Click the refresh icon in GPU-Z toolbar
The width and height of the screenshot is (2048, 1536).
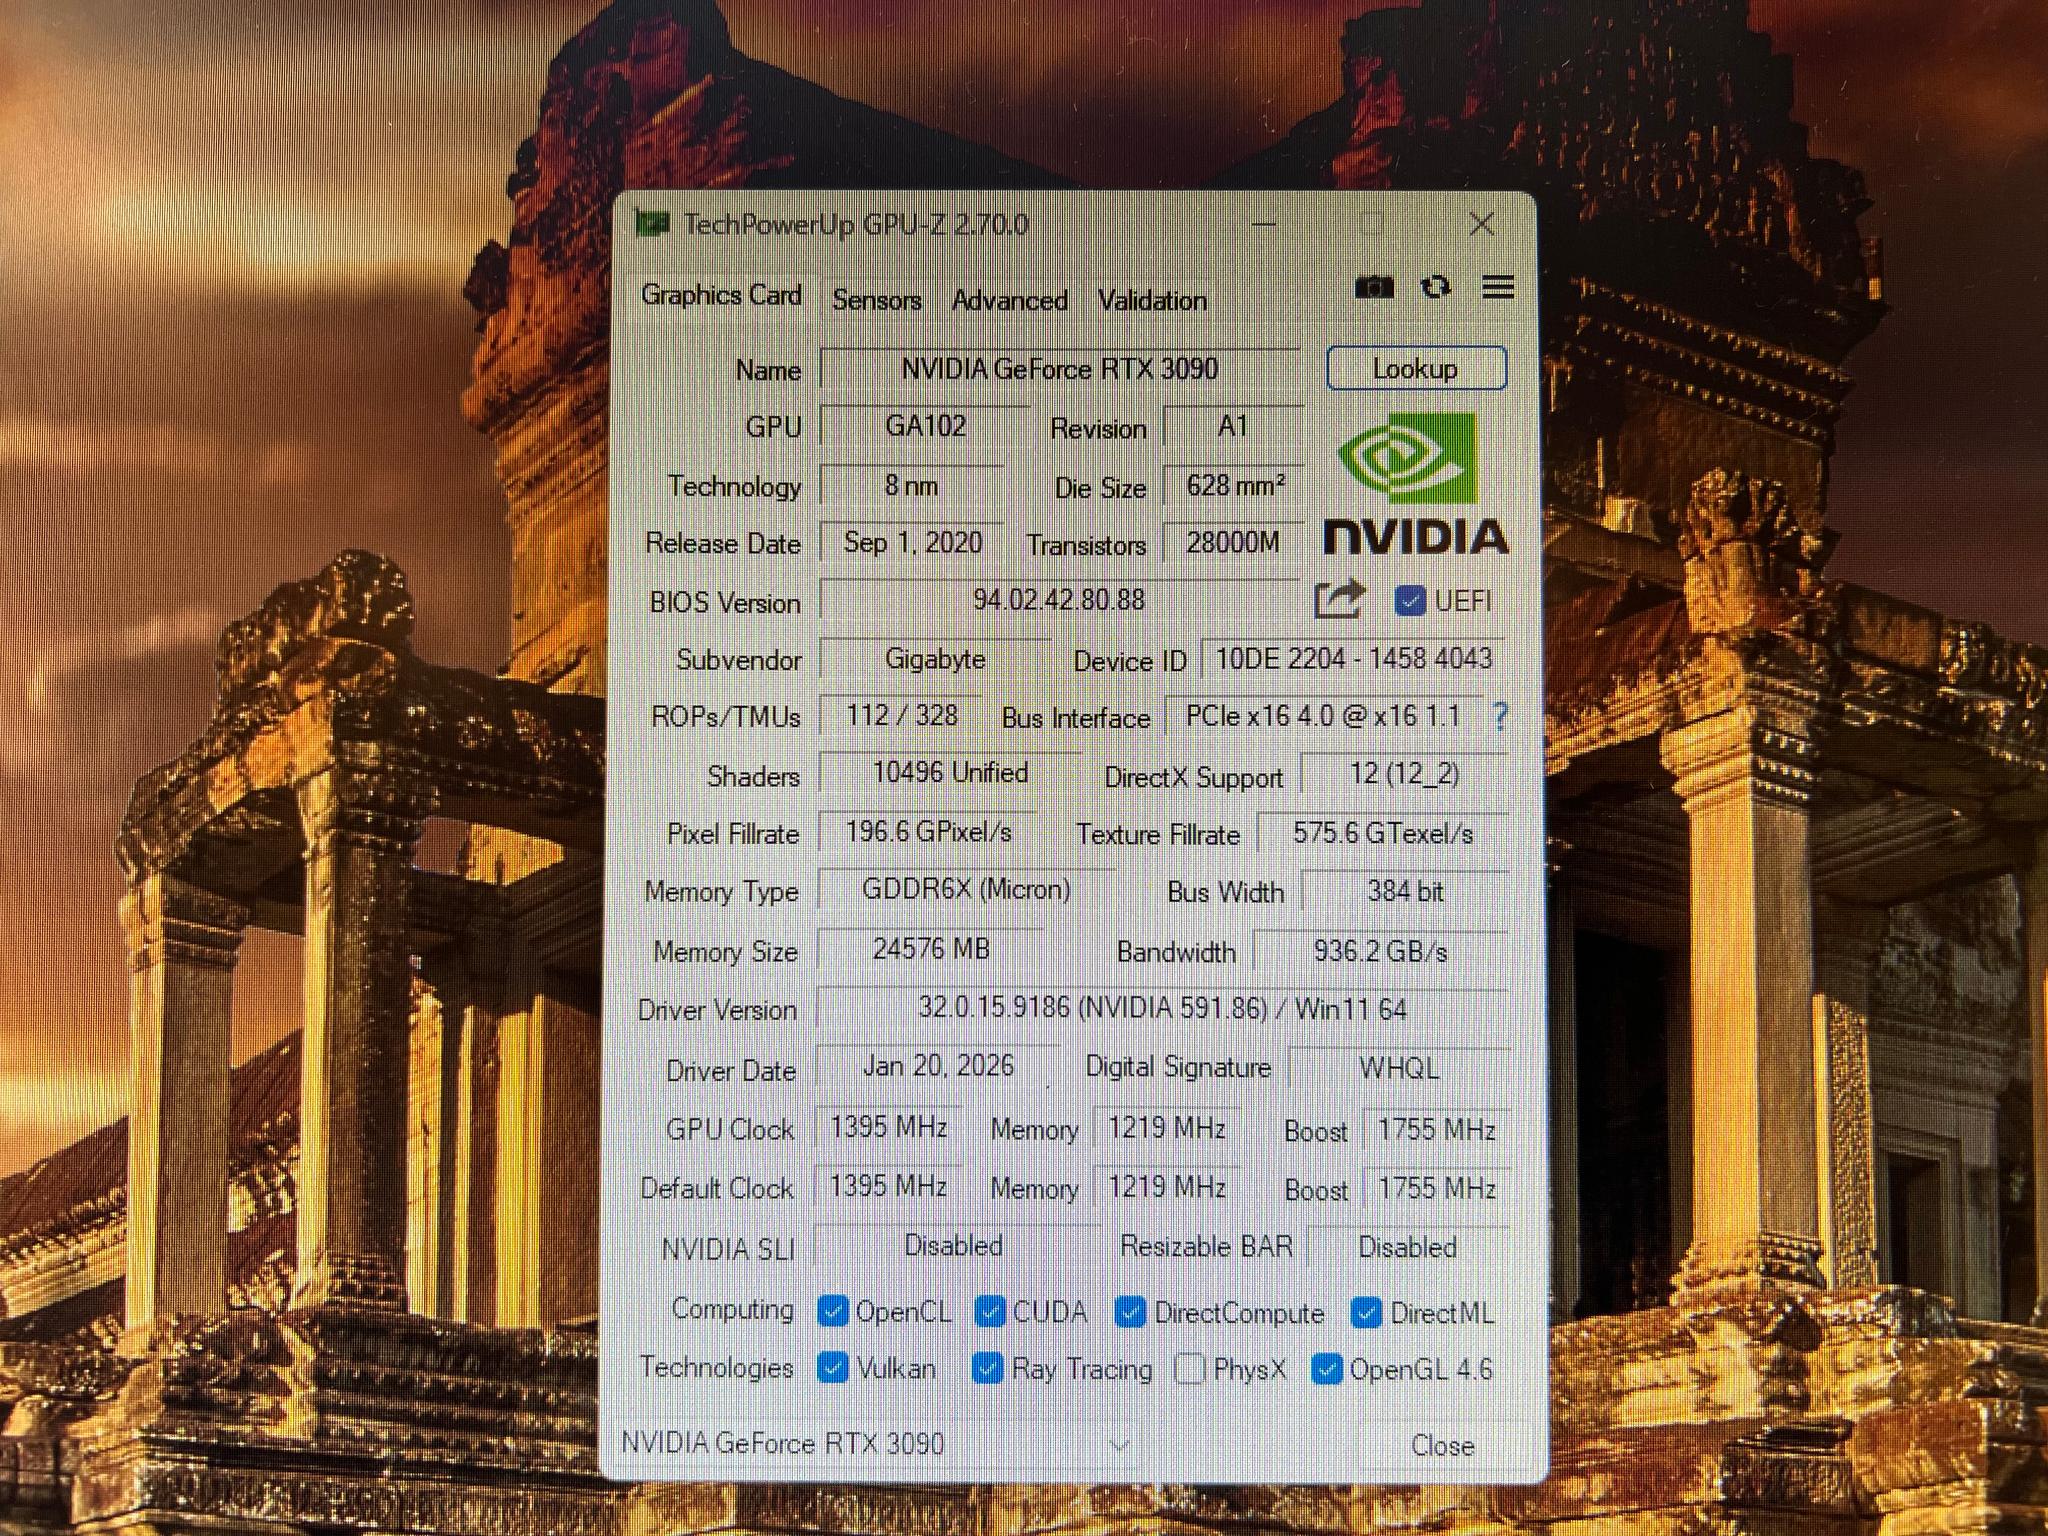[x=1436, y=288]
